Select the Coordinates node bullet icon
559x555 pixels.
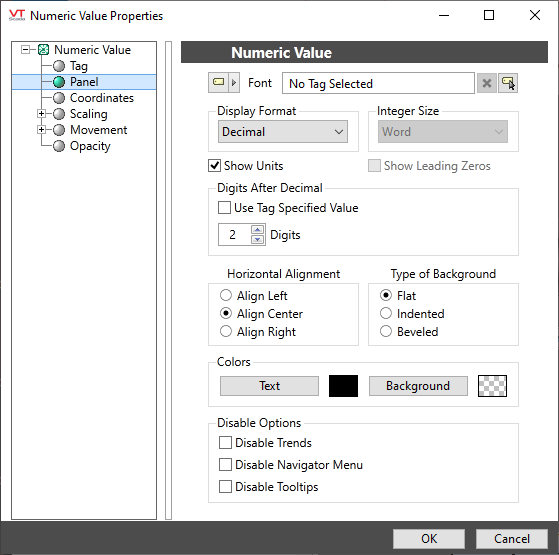(59, 98)
